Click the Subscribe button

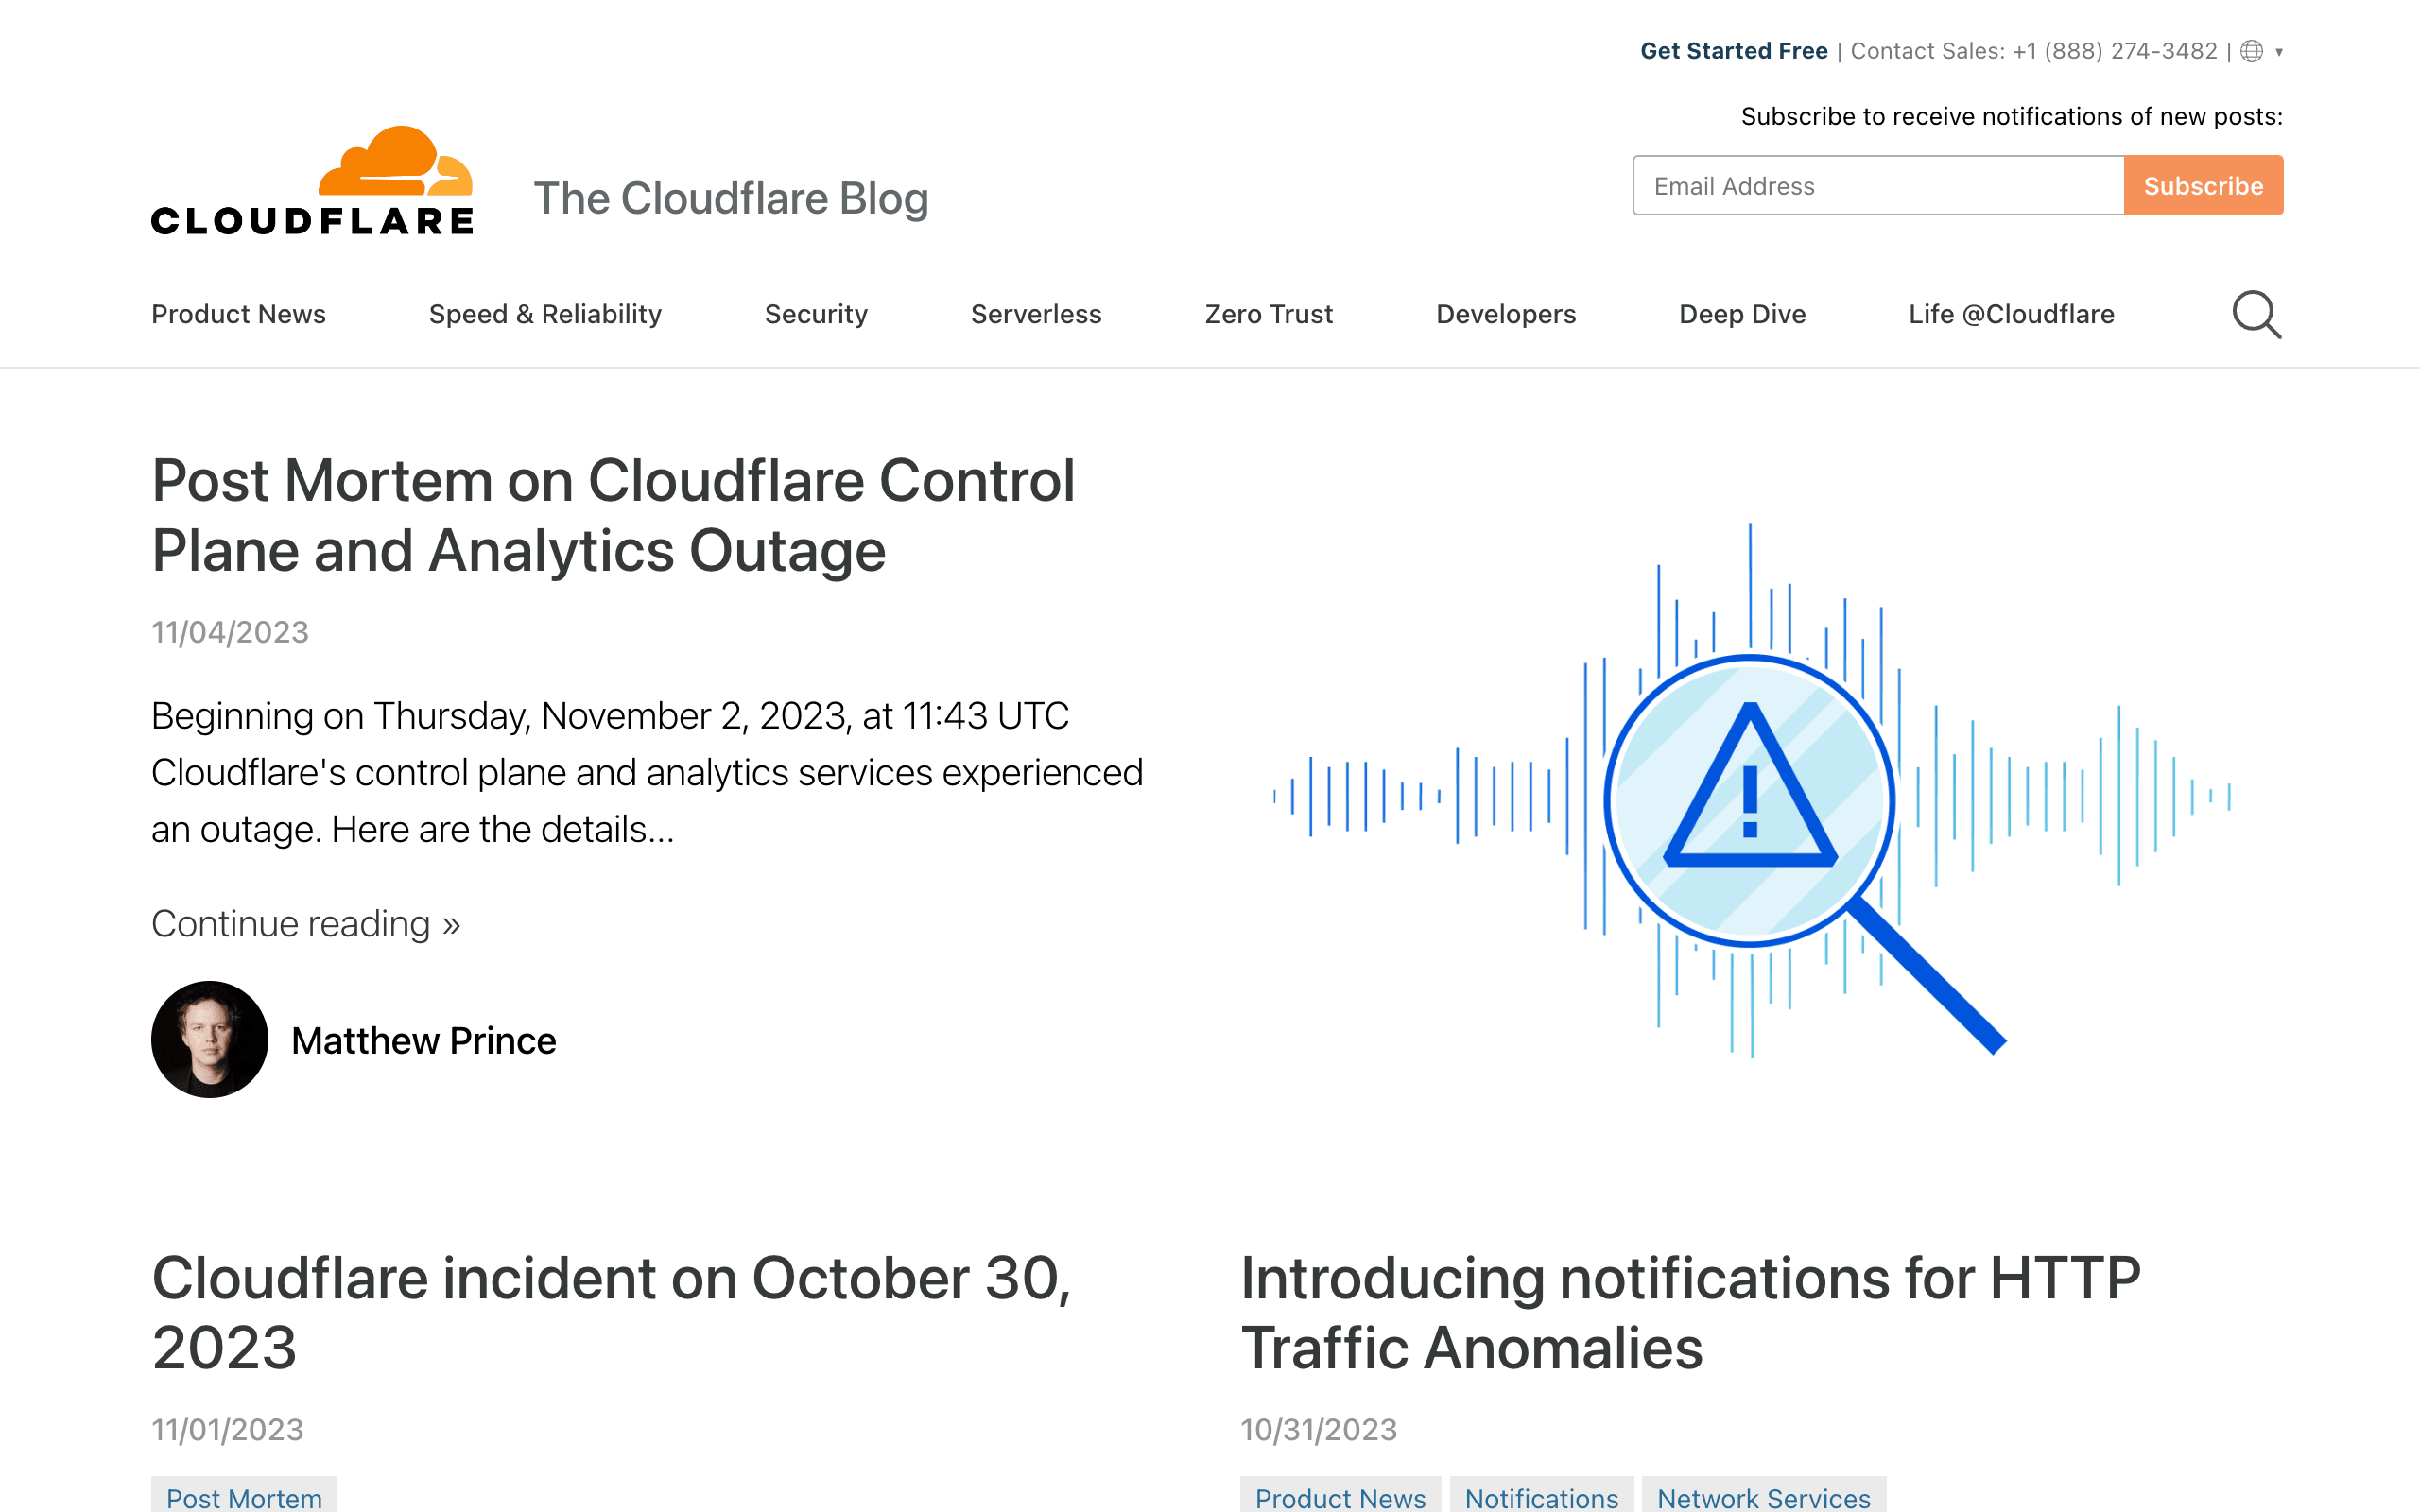click(2203, 186)
